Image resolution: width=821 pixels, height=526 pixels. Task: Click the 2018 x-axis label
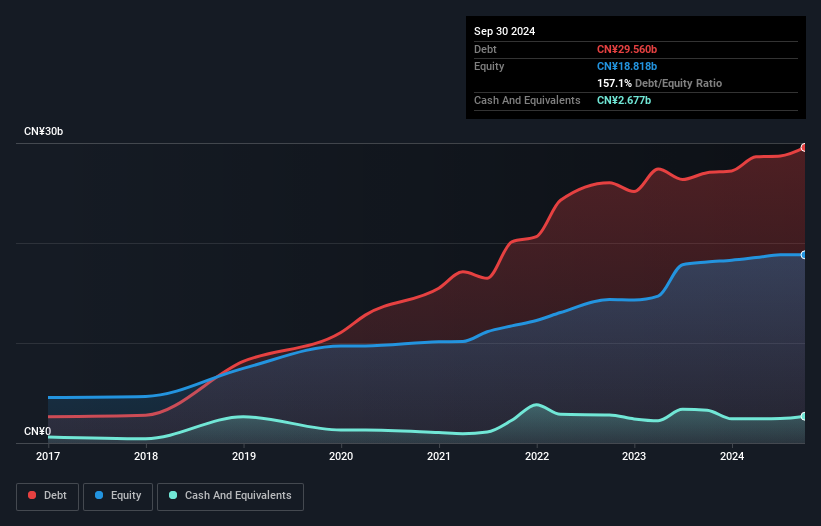pos(146,456)
